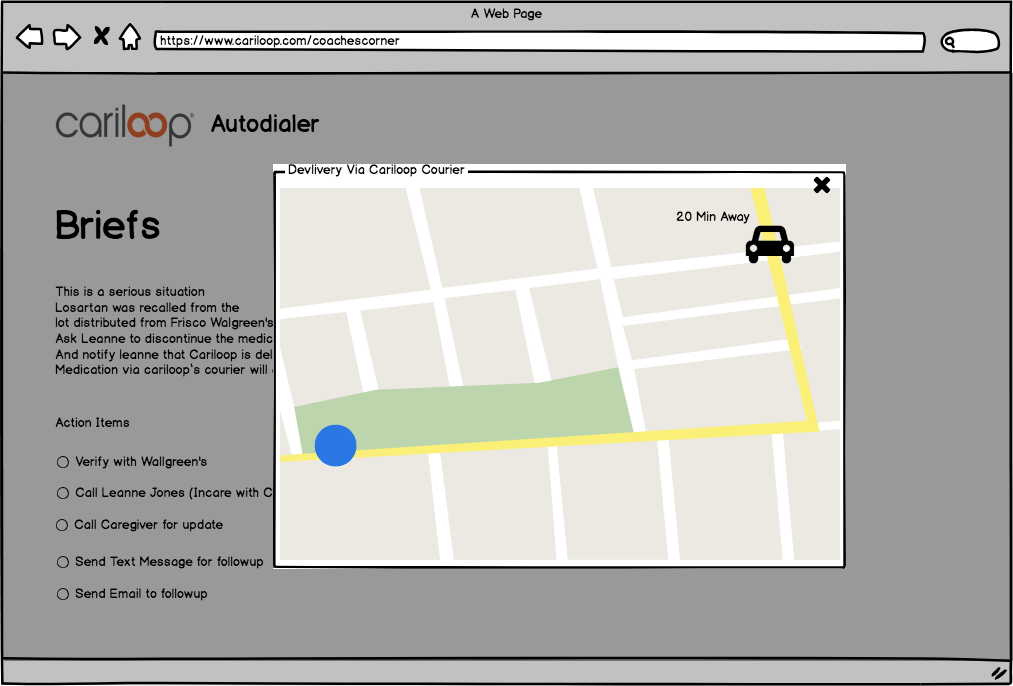The image size is (1013, 686).
Task: Click the Cariloop logo
Action: 124,125
